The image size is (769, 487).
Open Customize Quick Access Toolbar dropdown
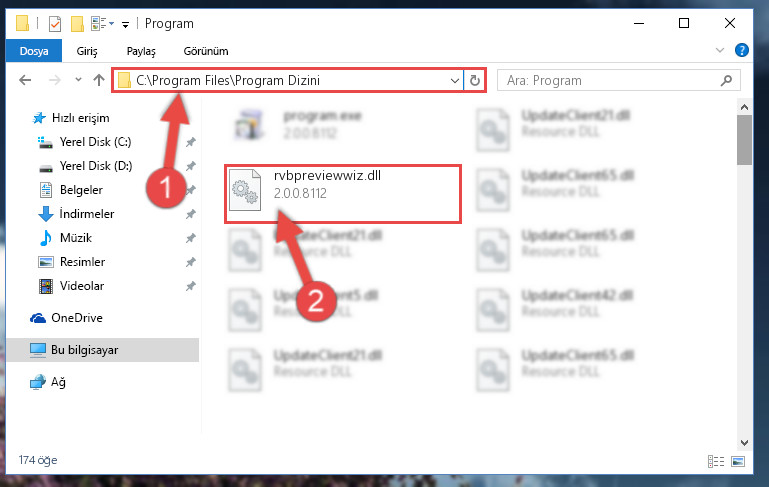point(126,25)
